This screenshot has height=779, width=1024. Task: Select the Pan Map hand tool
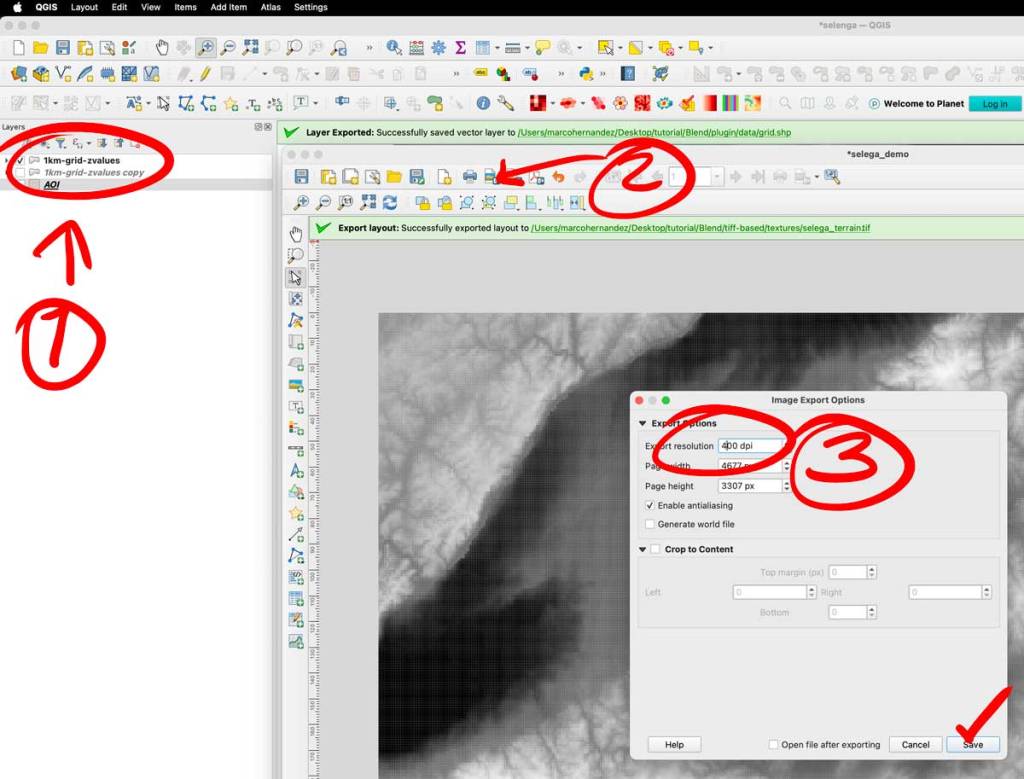(163, 47)
